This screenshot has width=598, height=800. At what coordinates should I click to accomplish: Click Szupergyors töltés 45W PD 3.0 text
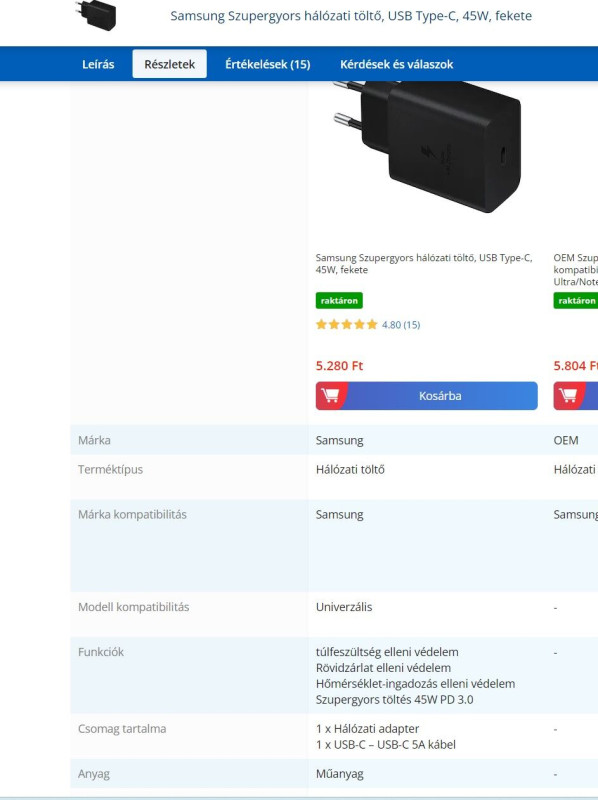394,699
